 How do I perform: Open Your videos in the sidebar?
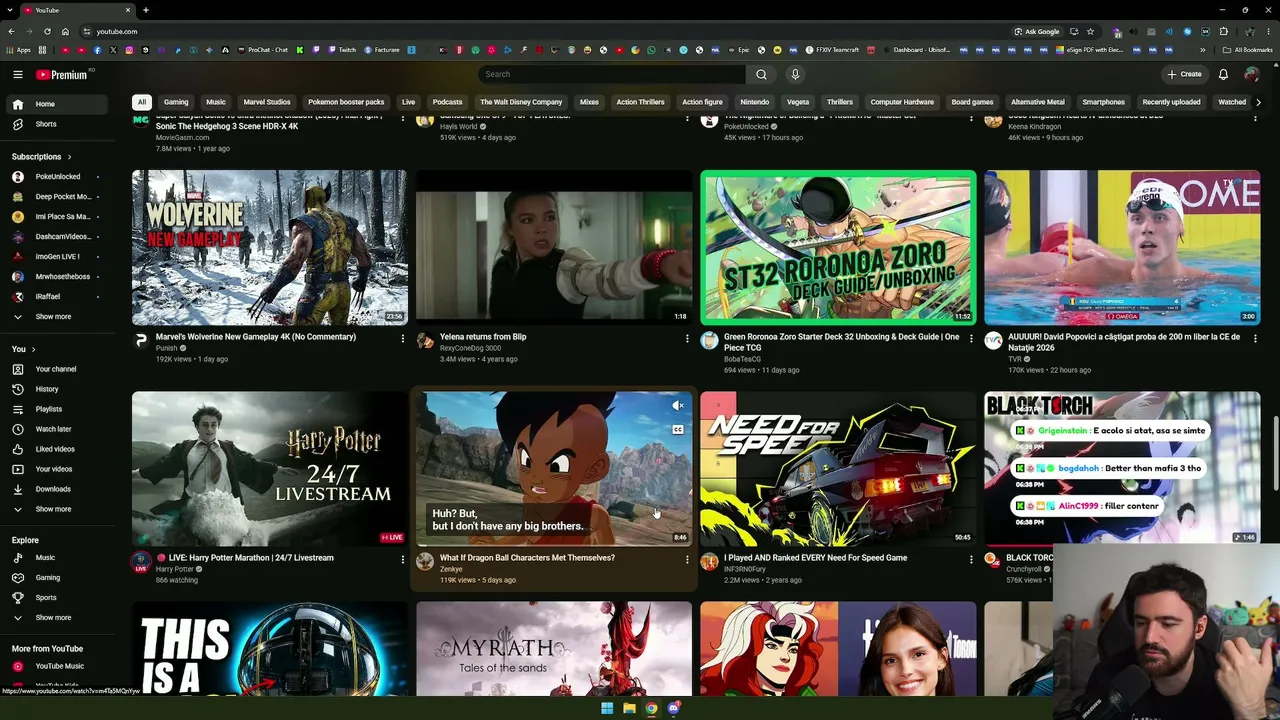click(x=56, y=469)
